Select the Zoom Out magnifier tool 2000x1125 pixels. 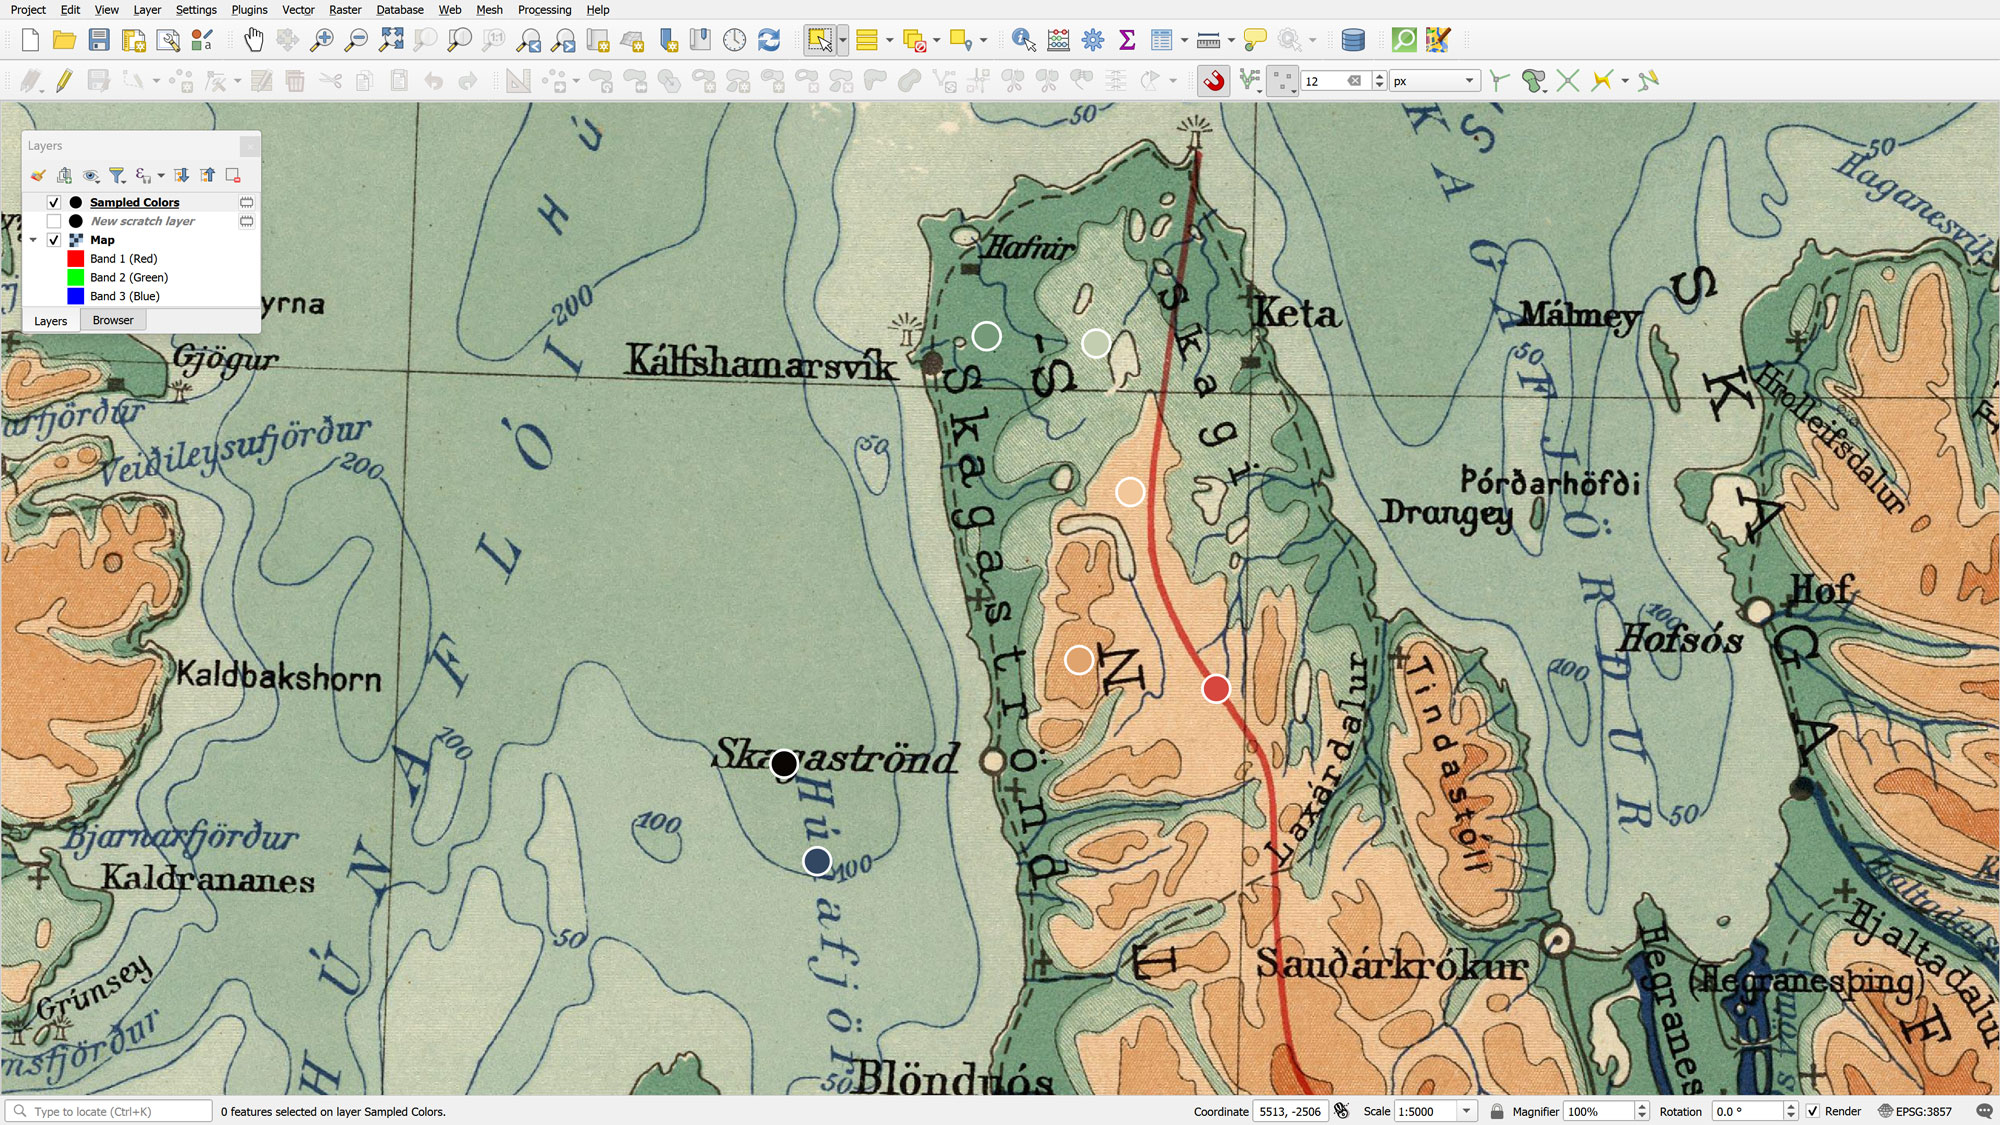pos(356,40)
